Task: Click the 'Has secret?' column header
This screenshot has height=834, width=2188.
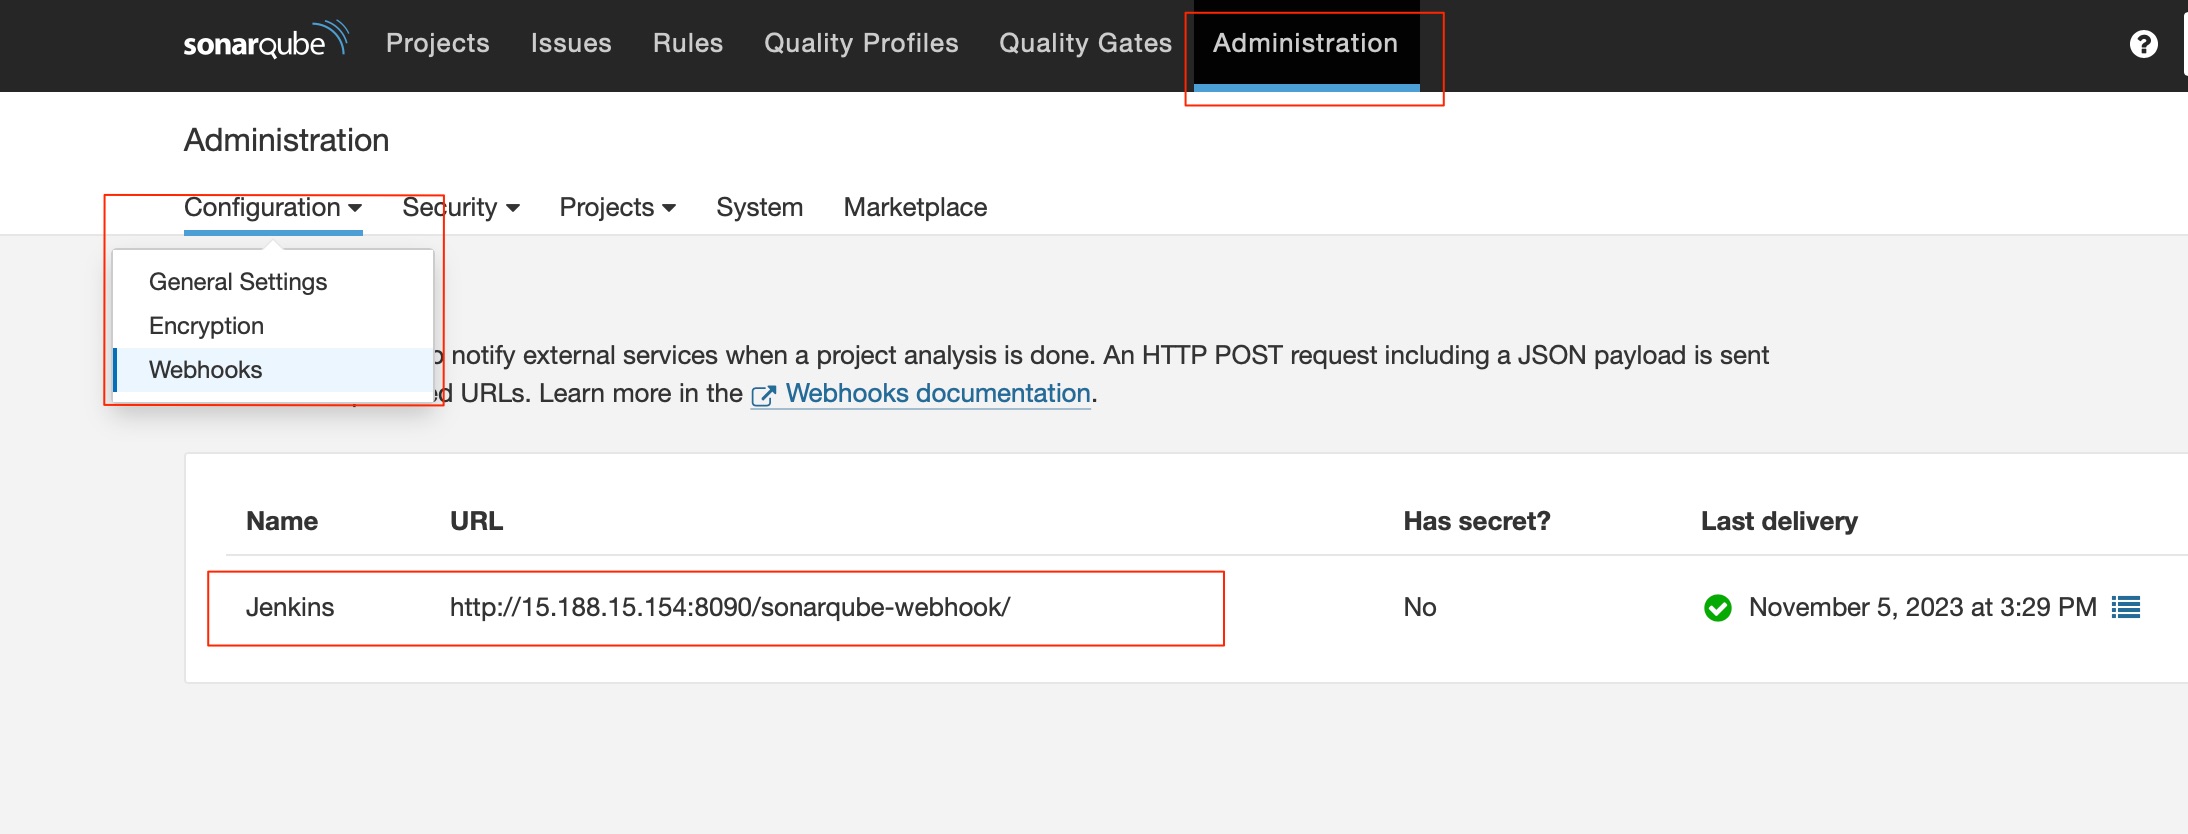Action: tap(1477, 521)
